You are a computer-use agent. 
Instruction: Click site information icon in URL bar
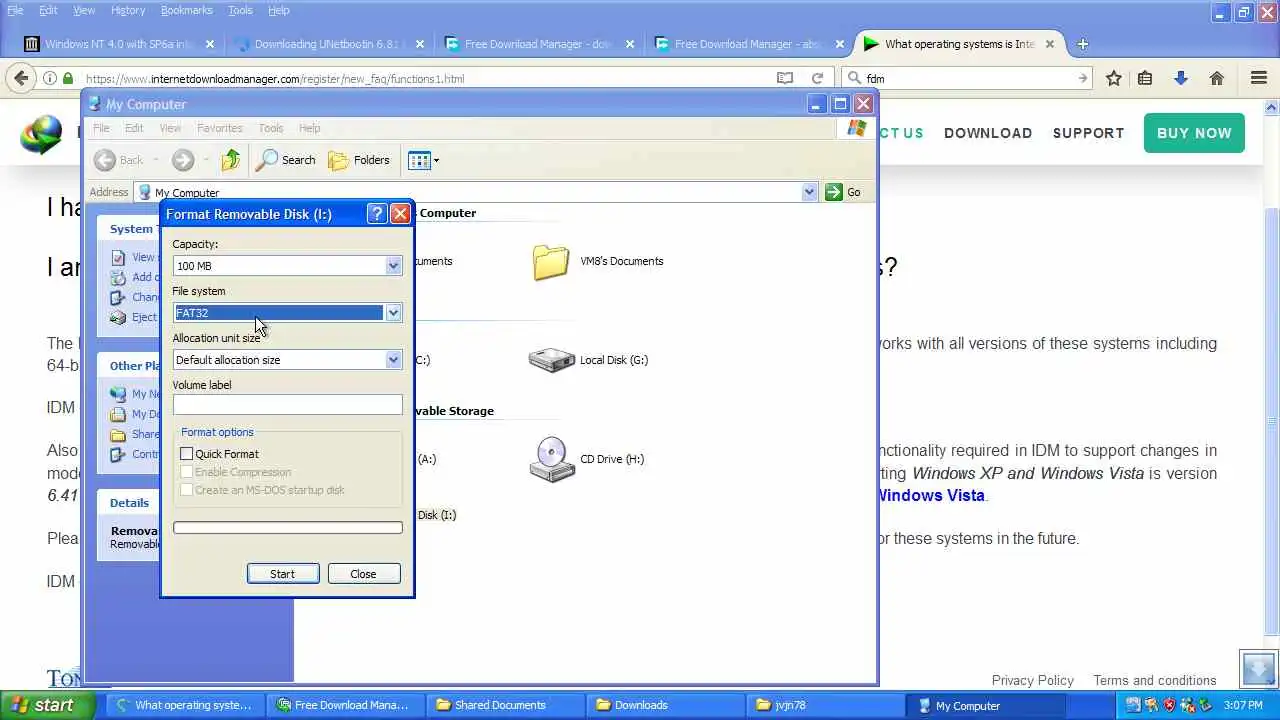pos(50,78)
